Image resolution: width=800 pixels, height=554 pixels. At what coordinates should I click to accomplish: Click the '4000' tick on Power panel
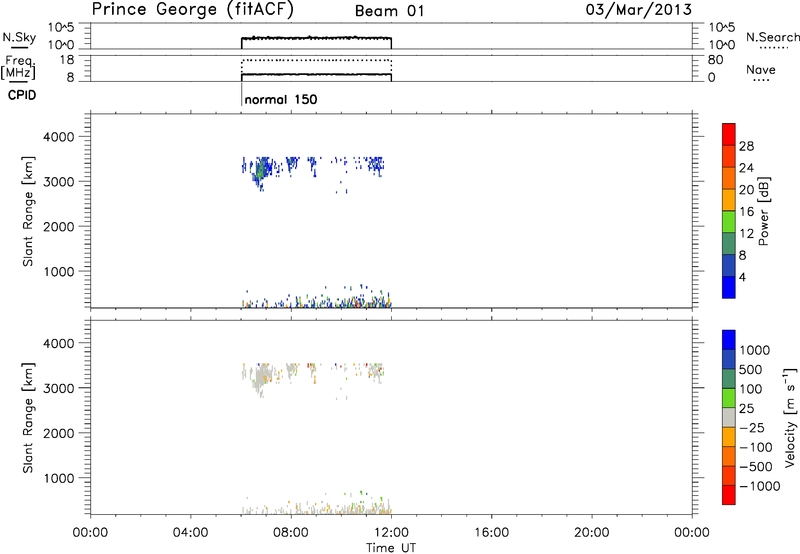pyautogui.click(x=59, y=137)
